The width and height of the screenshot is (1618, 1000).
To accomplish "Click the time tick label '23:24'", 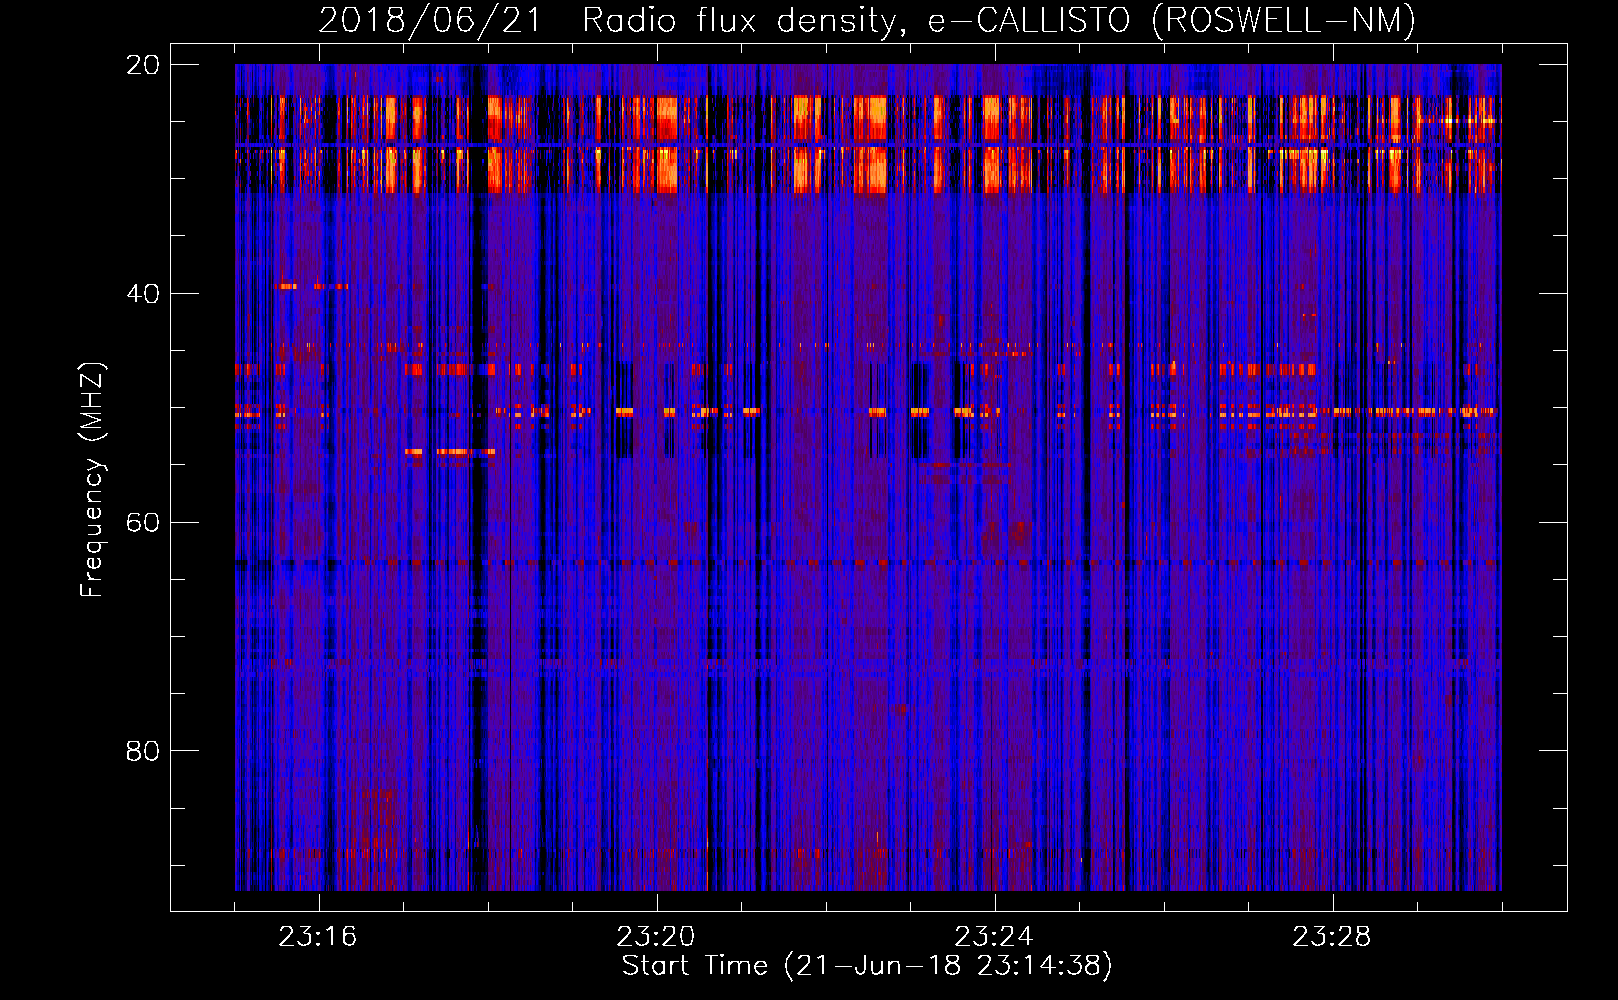I will tap(994, 937).
